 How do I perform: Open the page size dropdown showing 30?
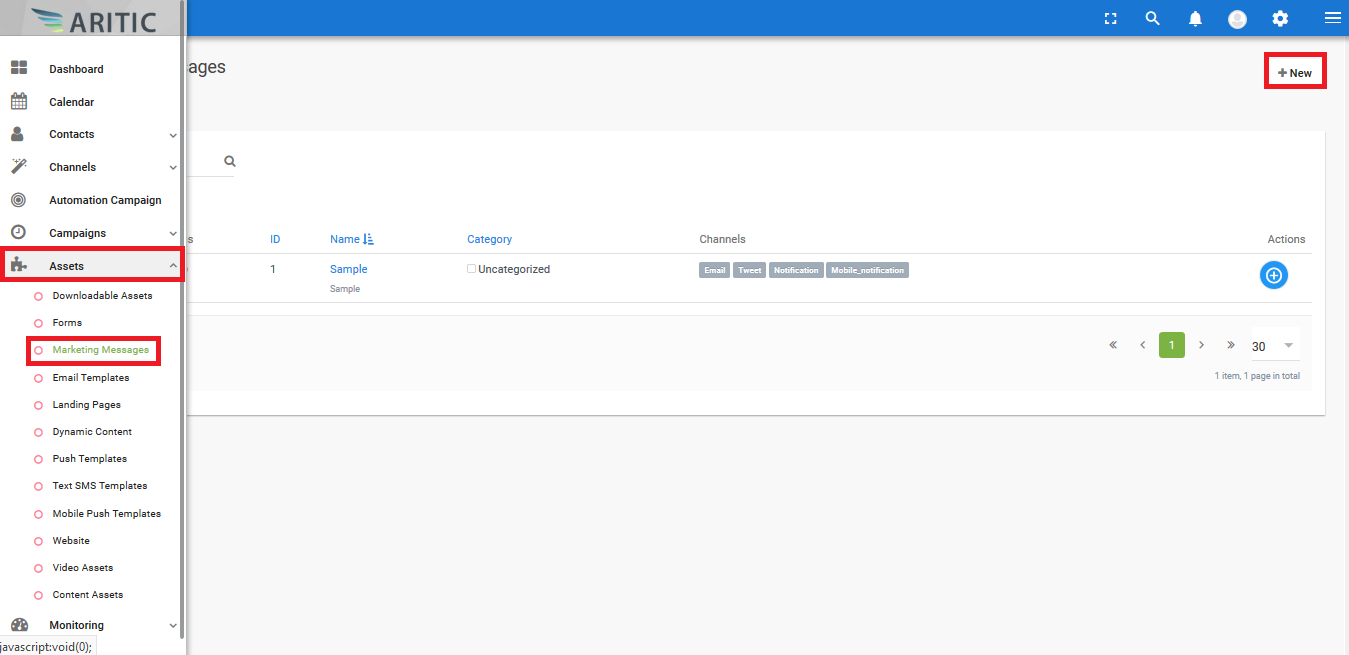point(1275,346)
